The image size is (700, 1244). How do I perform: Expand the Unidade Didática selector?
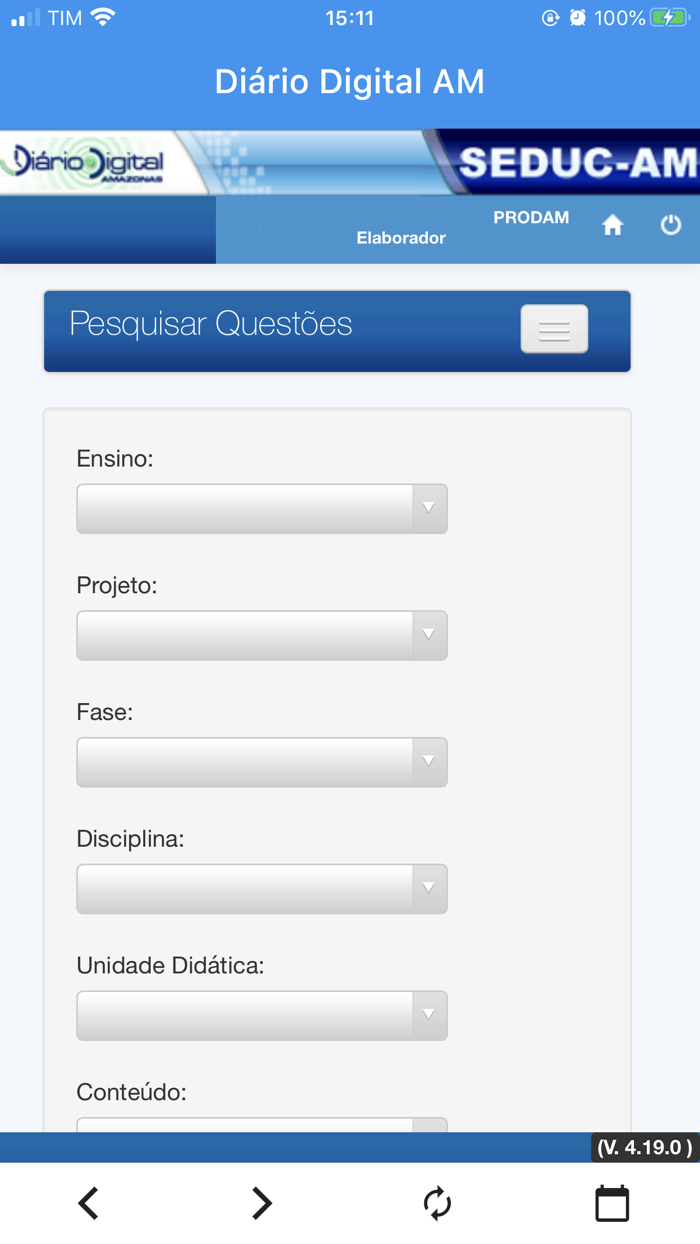click(x=262, y=1015)
